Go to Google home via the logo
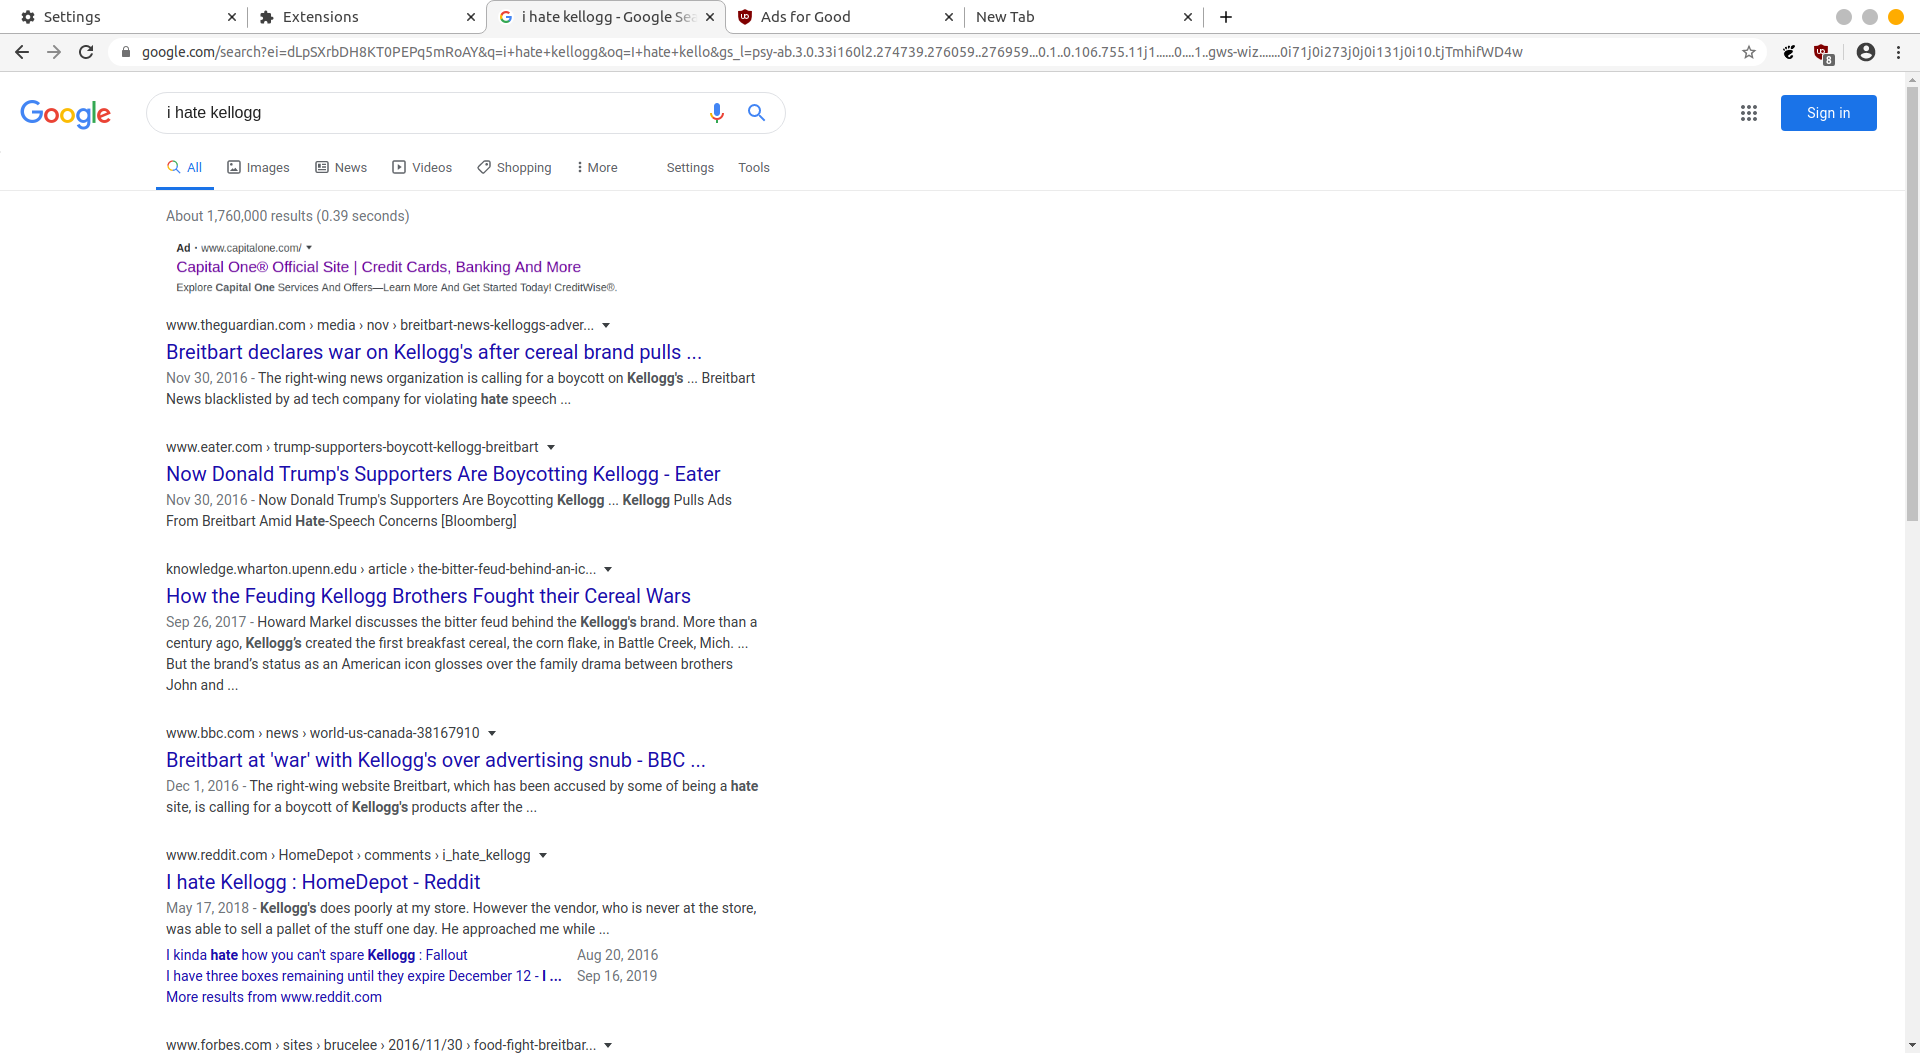The image size is (1920, 1053). coord(65,114)
